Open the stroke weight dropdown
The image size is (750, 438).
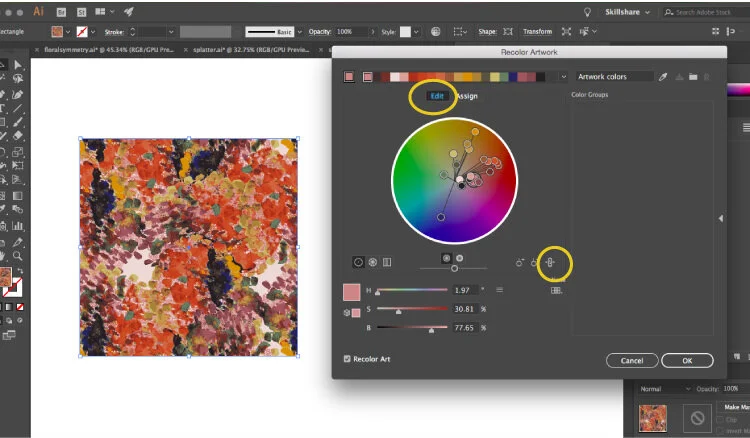(171, 32)
